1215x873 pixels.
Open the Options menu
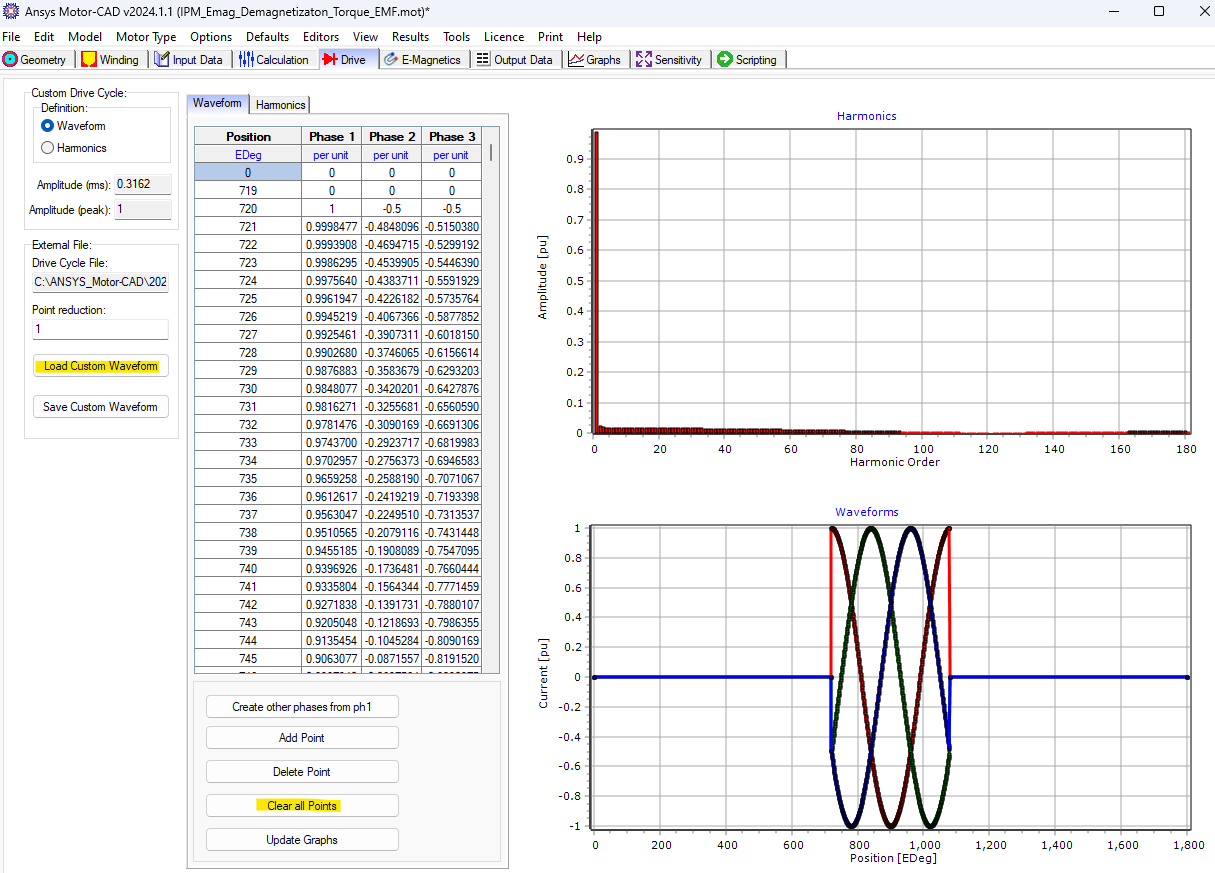[x=211, y=37]
